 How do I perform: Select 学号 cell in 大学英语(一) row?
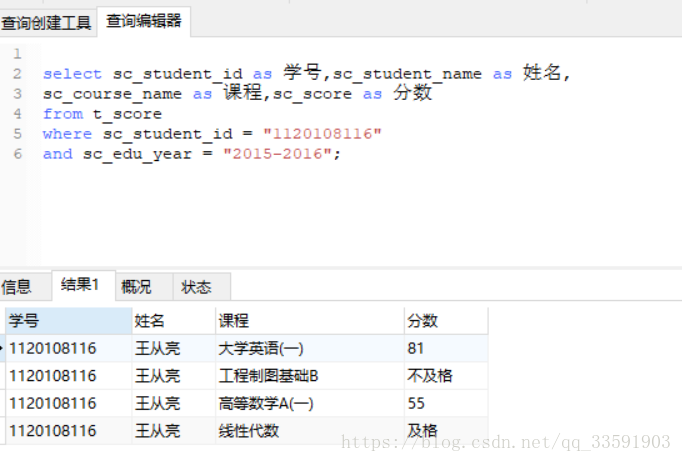(69, 348)
